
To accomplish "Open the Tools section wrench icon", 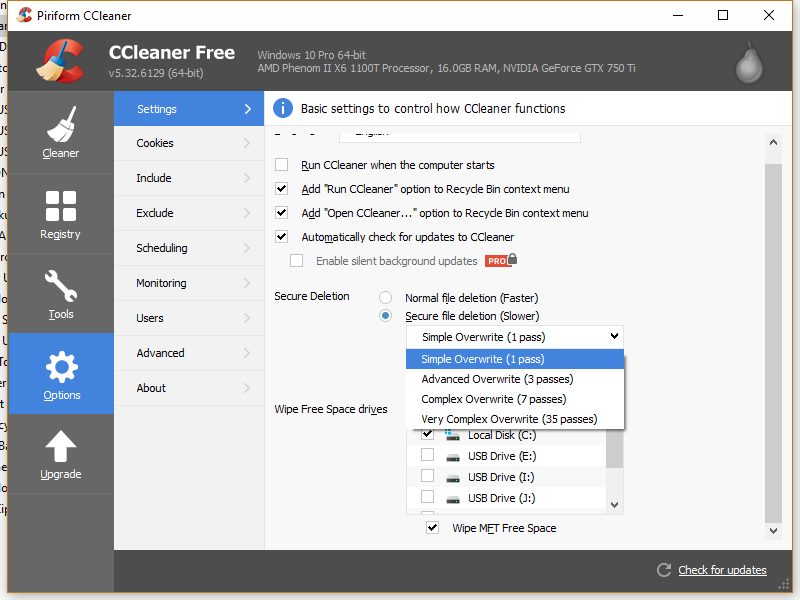I will tap(61, 286).
